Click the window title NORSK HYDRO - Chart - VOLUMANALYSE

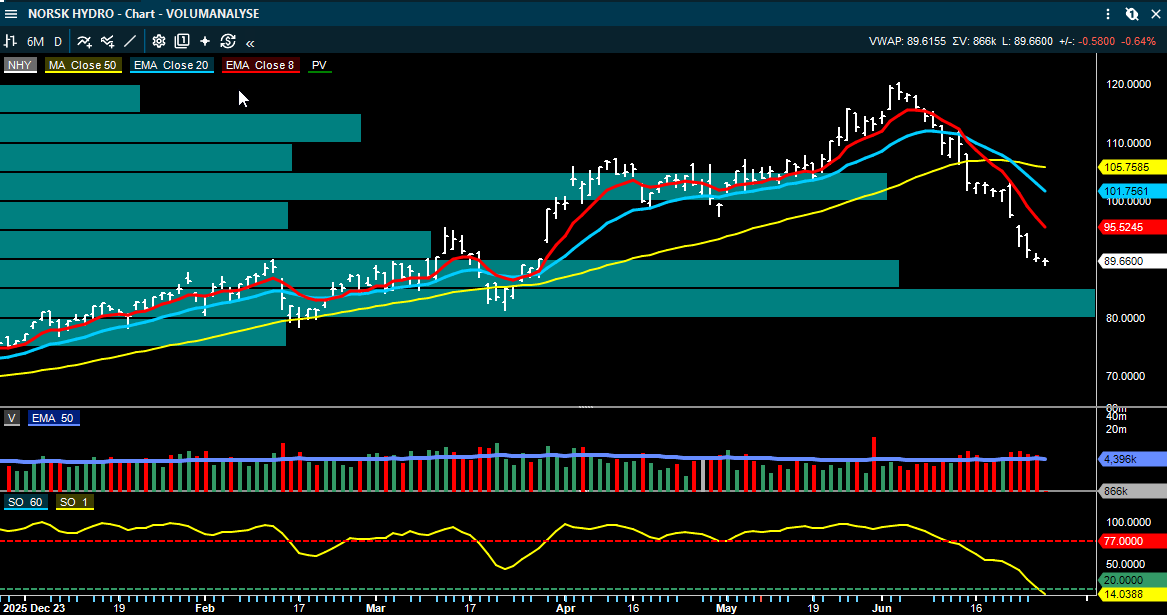pyautogui.click(x=144, y=13)
